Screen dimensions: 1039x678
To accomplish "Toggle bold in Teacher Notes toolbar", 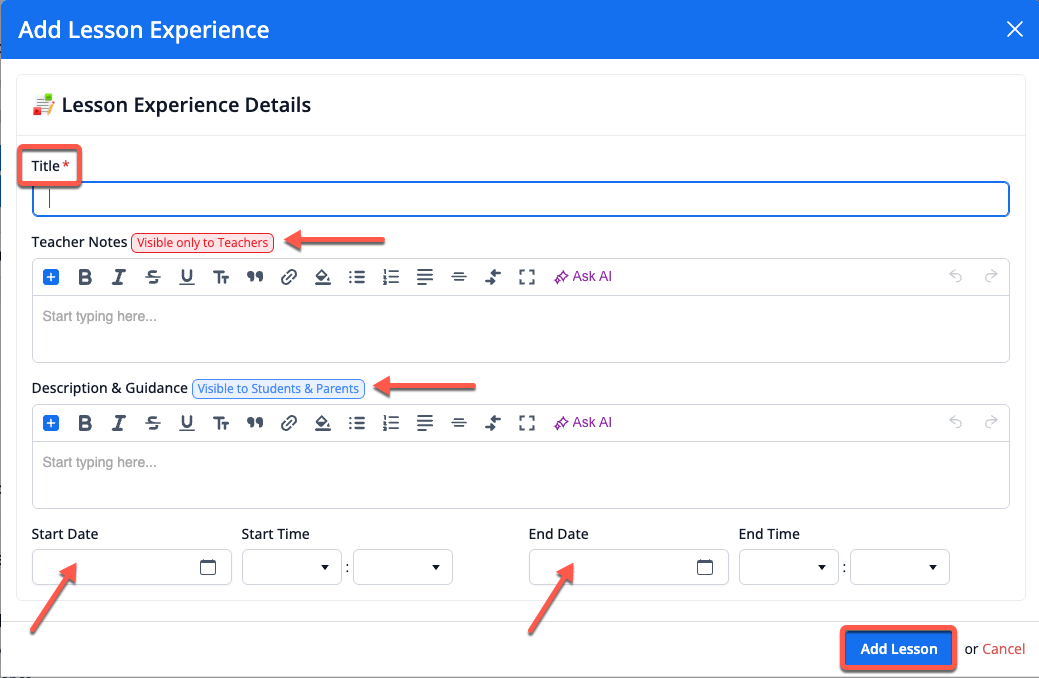I will (85, 277).
